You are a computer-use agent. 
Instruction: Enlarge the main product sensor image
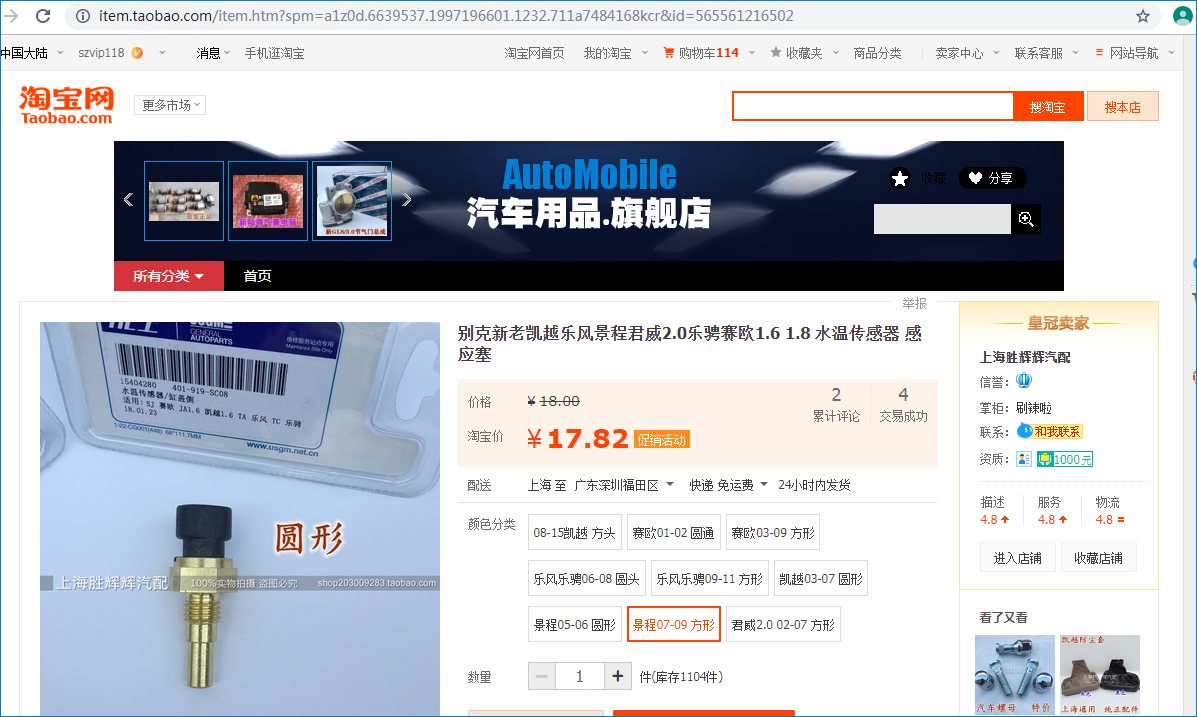pos(240,518)
